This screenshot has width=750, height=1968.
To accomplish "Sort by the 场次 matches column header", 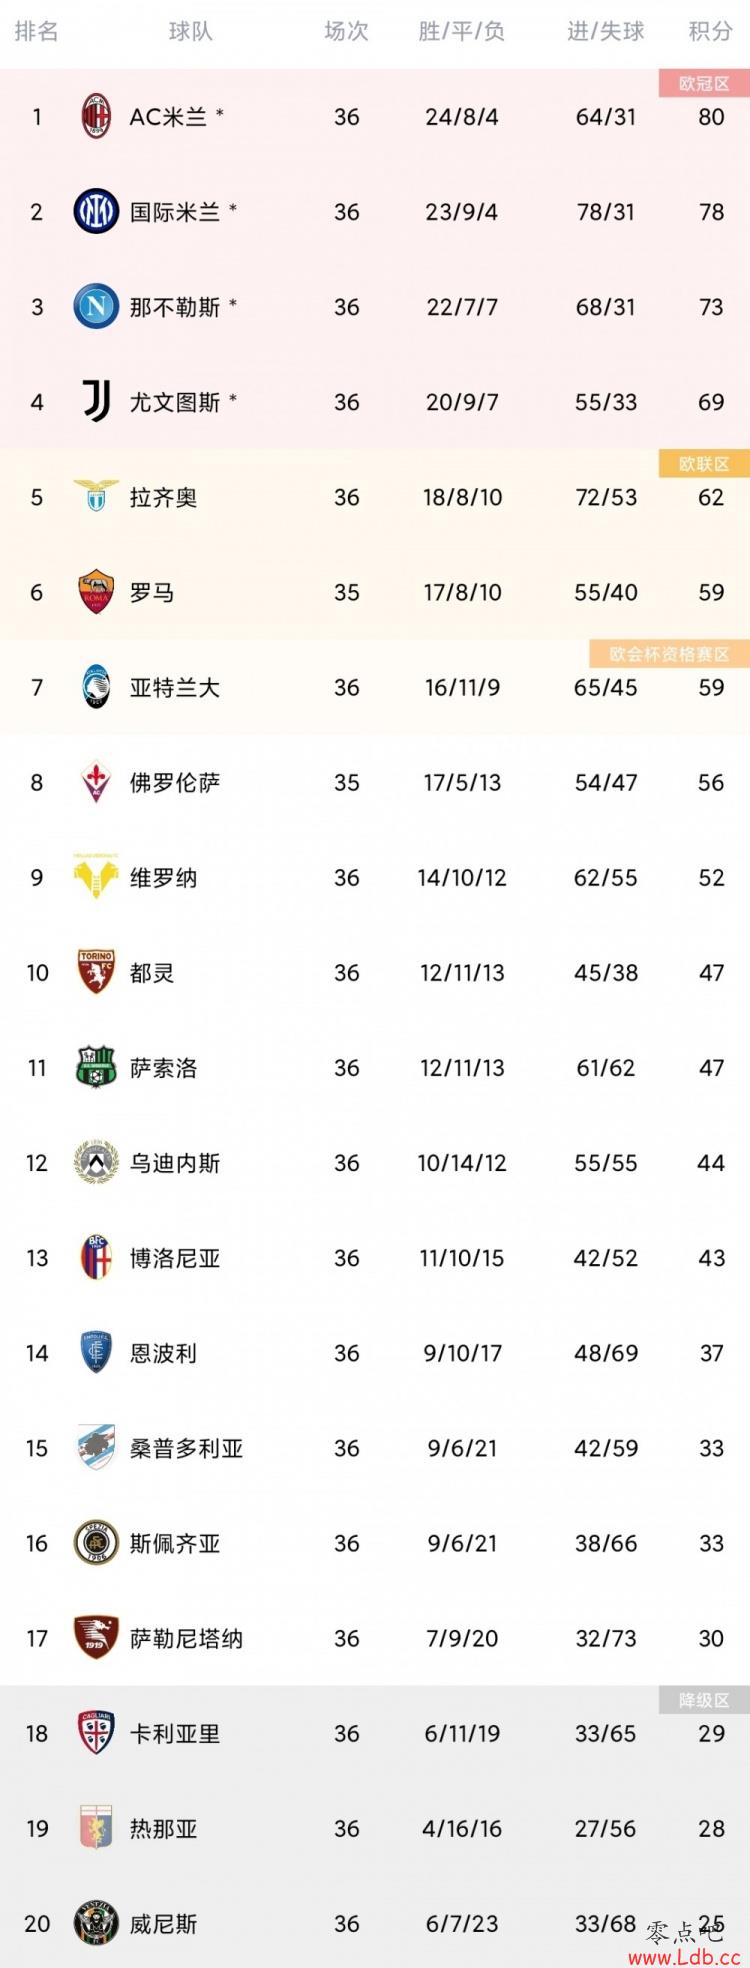I will click(x=346, y=32).
